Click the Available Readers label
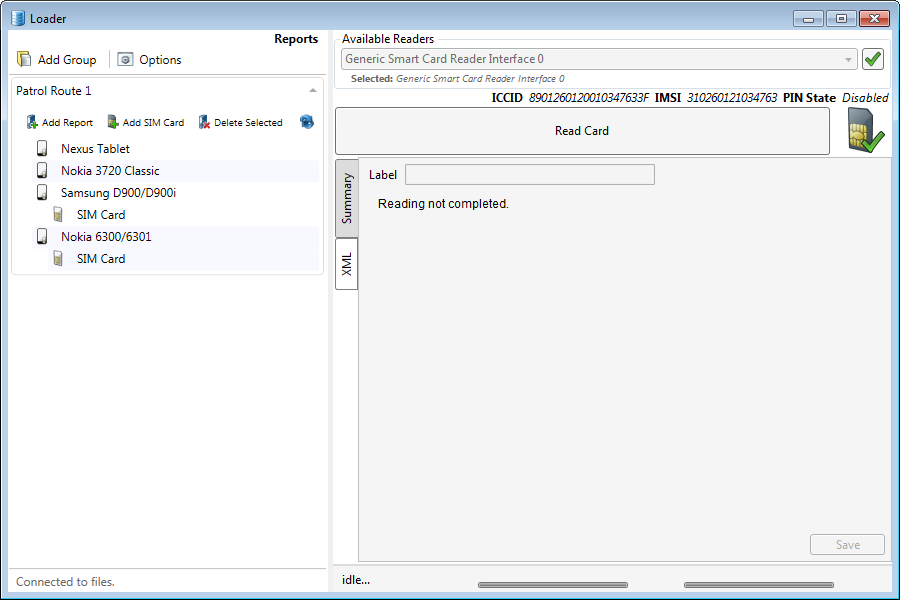Image resolution: width=900 pixels, height=600 pixels. point(388,39)
